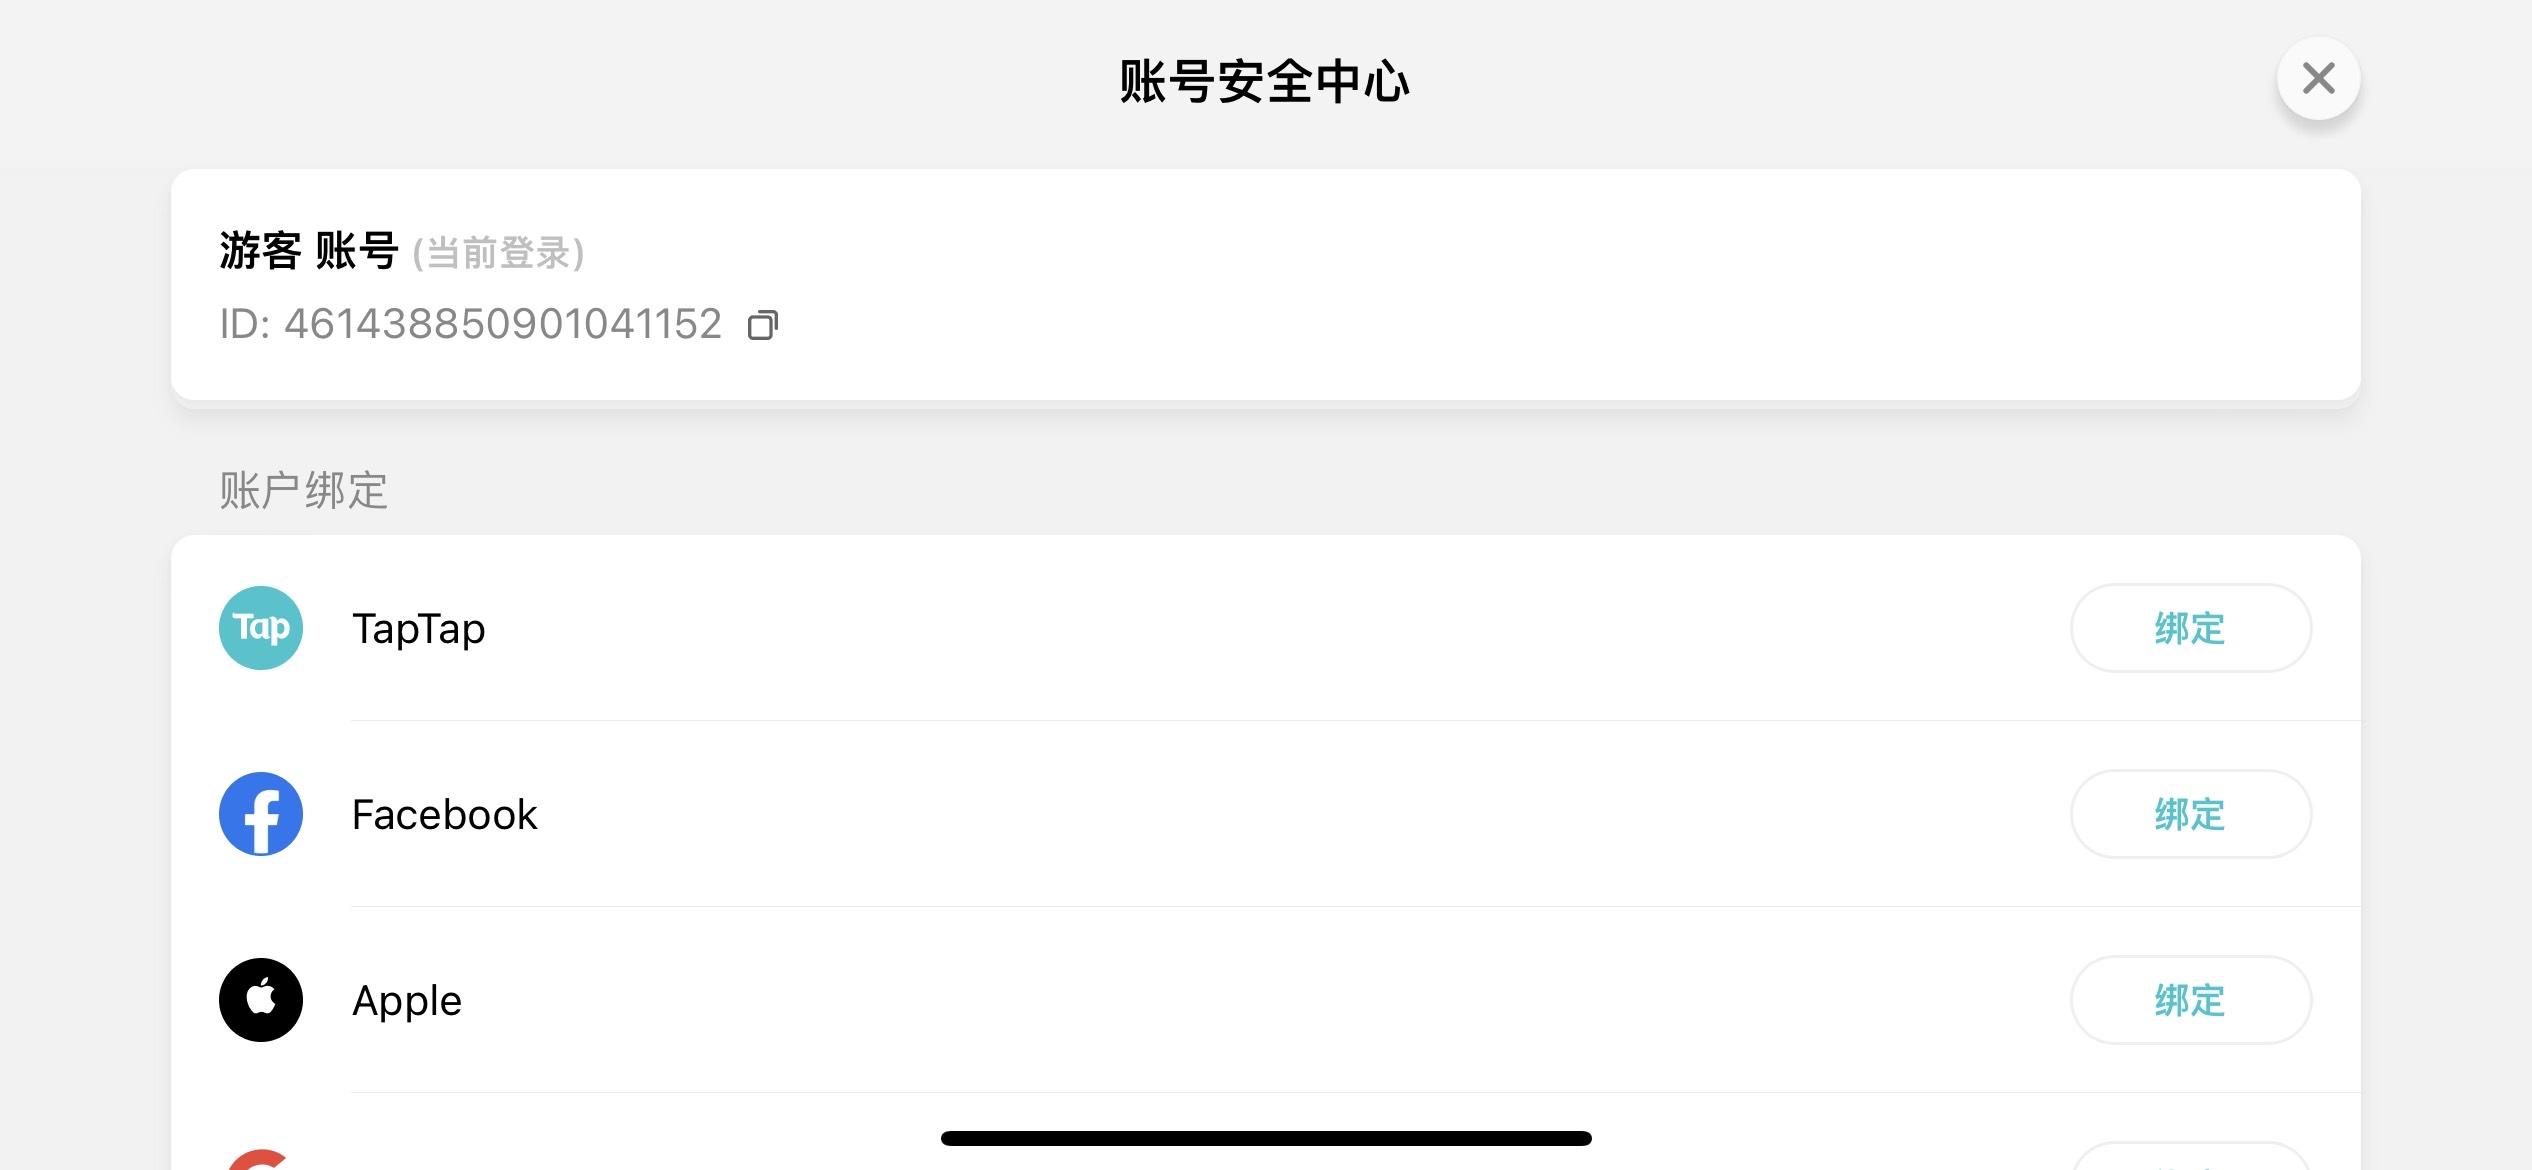Viewport: 2532px width, 1170px height.
Task: Tap the black Apple logo icon
Action: (261, 1000)
